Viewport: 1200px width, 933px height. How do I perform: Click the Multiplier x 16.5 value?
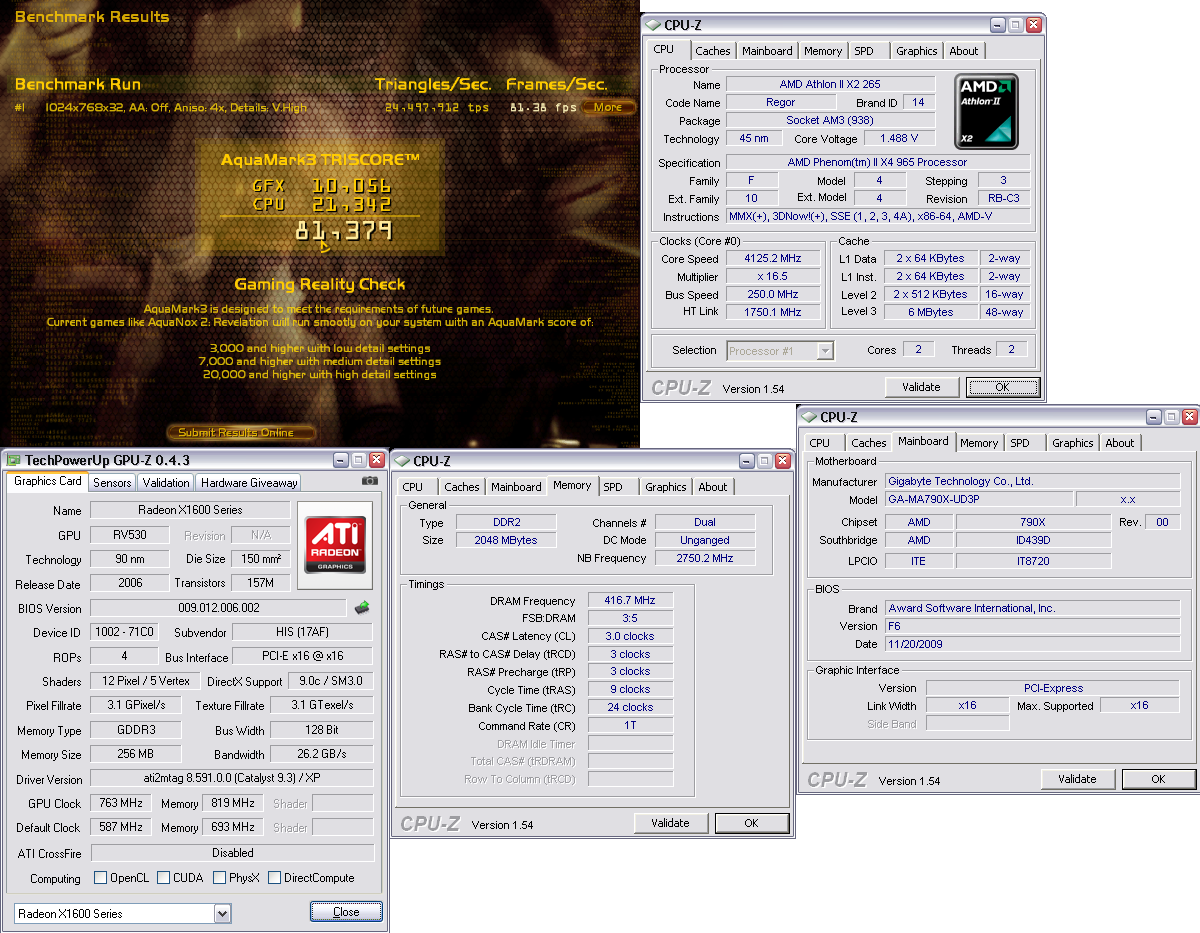(773, 277)
